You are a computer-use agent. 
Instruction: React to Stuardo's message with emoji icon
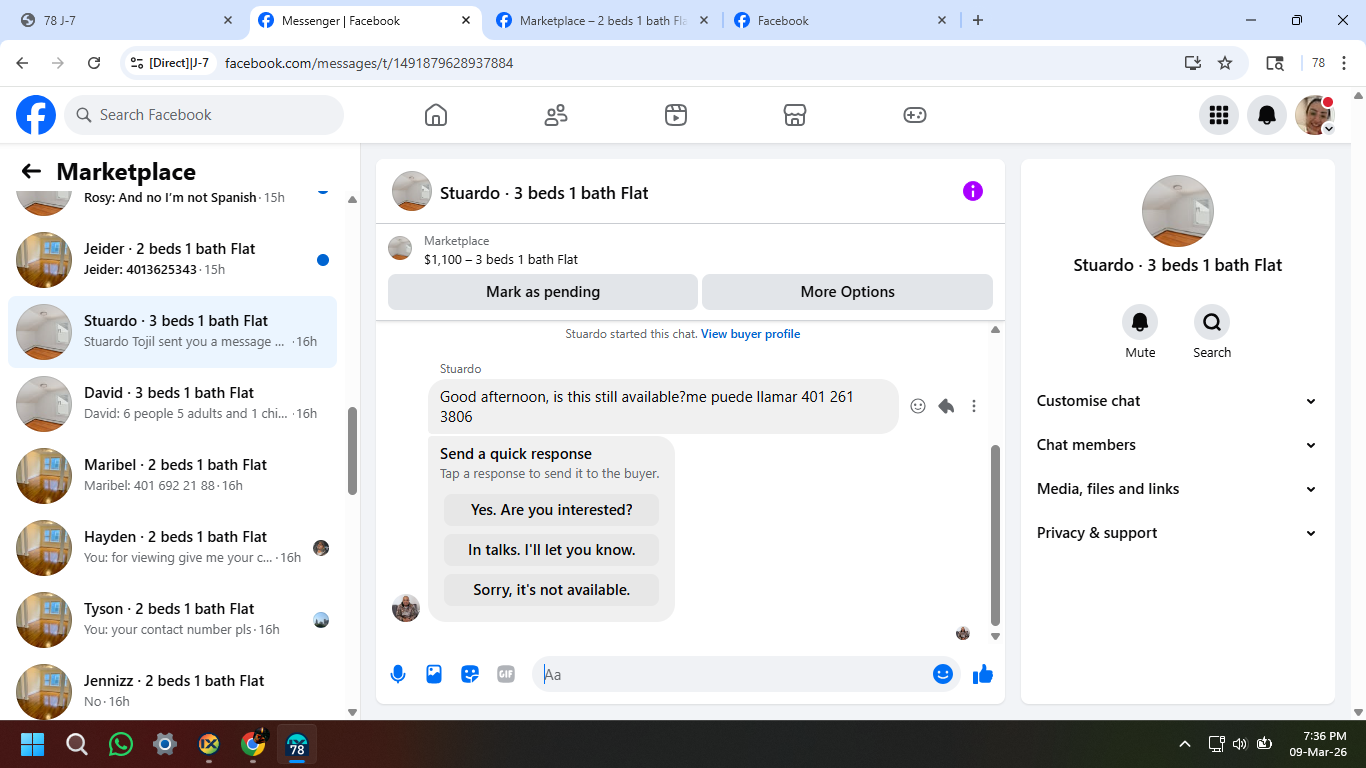[918, 406]
